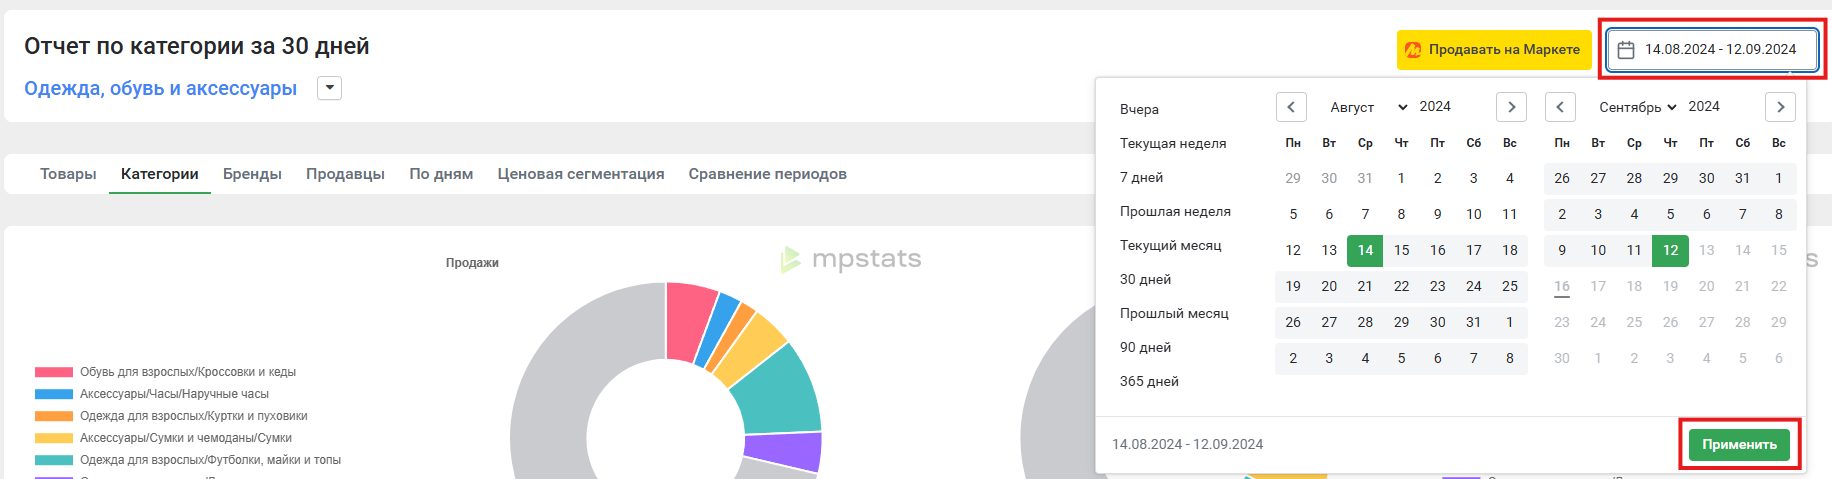Click the Market logo icon in yellow button
This screenshot has height=479, width=1832.
tap(1413, 49)
